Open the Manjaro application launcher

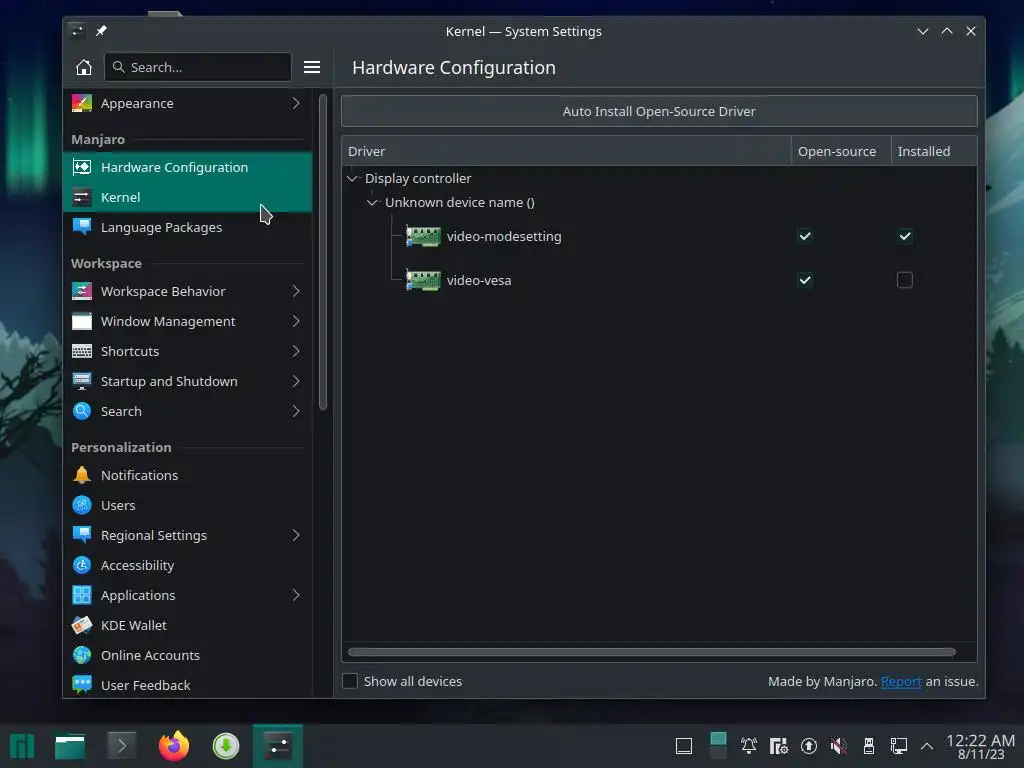tap(22, 746)
